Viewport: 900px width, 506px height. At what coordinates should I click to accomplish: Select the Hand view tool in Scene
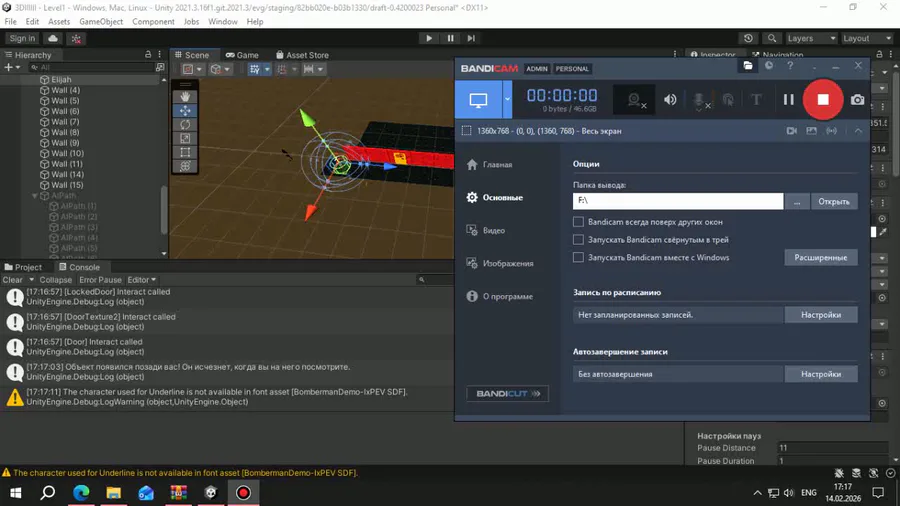point(185,97)
